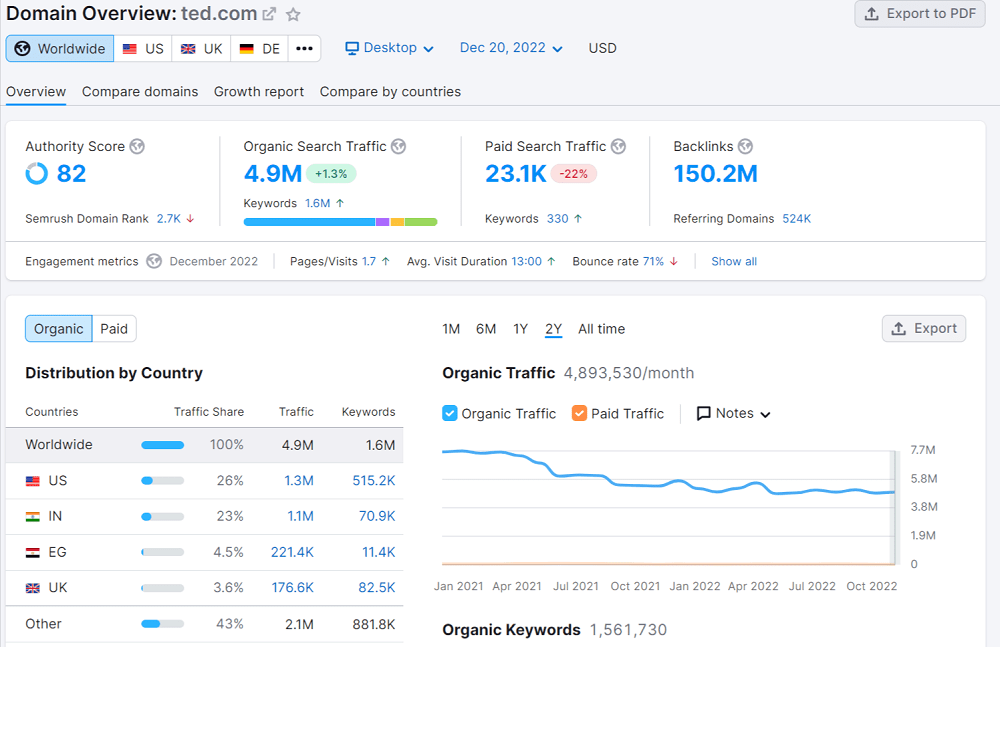The image size is (1000, 750).
Task: Click Organic Traffic line chart area
Action: tap(668, 508)
